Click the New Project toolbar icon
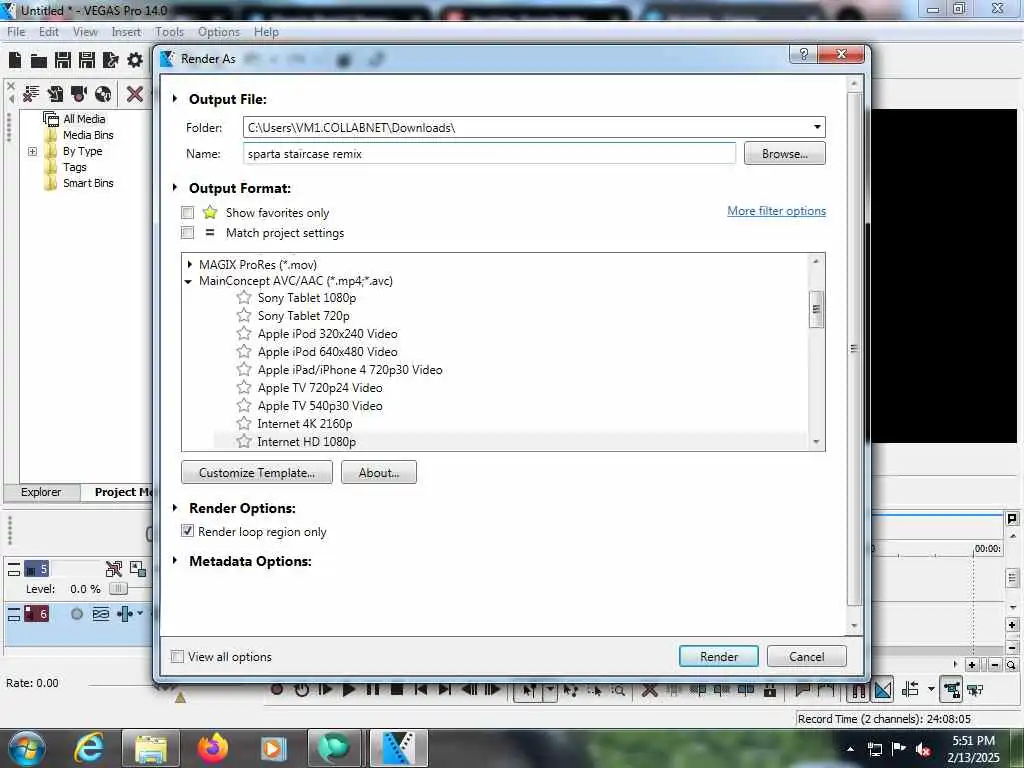The image size is (1024, 768). [x=14, y=61]
